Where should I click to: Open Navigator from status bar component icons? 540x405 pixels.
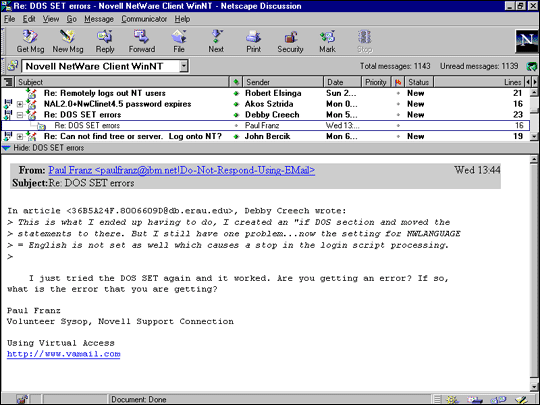tap(452, 400)
